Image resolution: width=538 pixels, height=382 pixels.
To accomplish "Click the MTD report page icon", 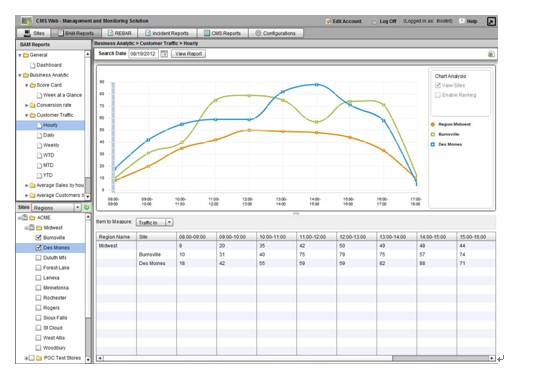I will pyautogui.click(x=39, y=165).
